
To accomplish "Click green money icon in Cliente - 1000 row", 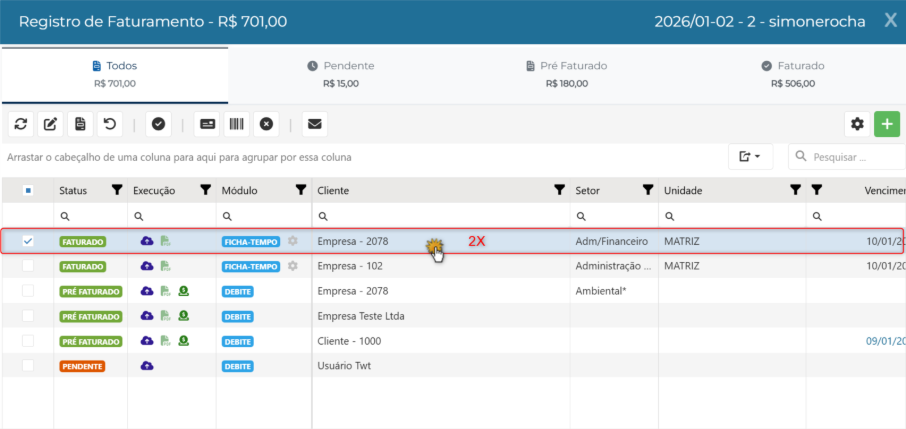I will [x=184, y=341].
